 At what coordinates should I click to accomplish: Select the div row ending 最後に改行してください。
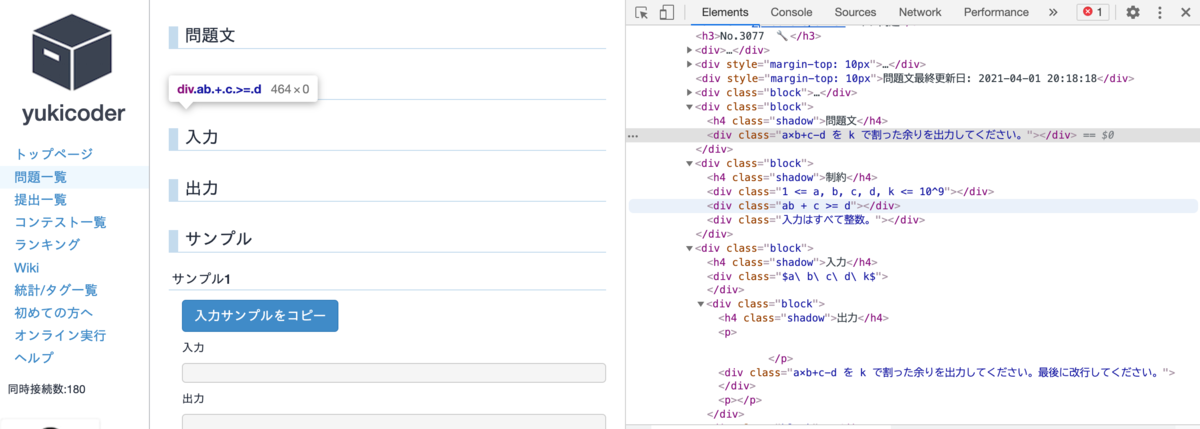pyautogui.click(x=946, y=372)
